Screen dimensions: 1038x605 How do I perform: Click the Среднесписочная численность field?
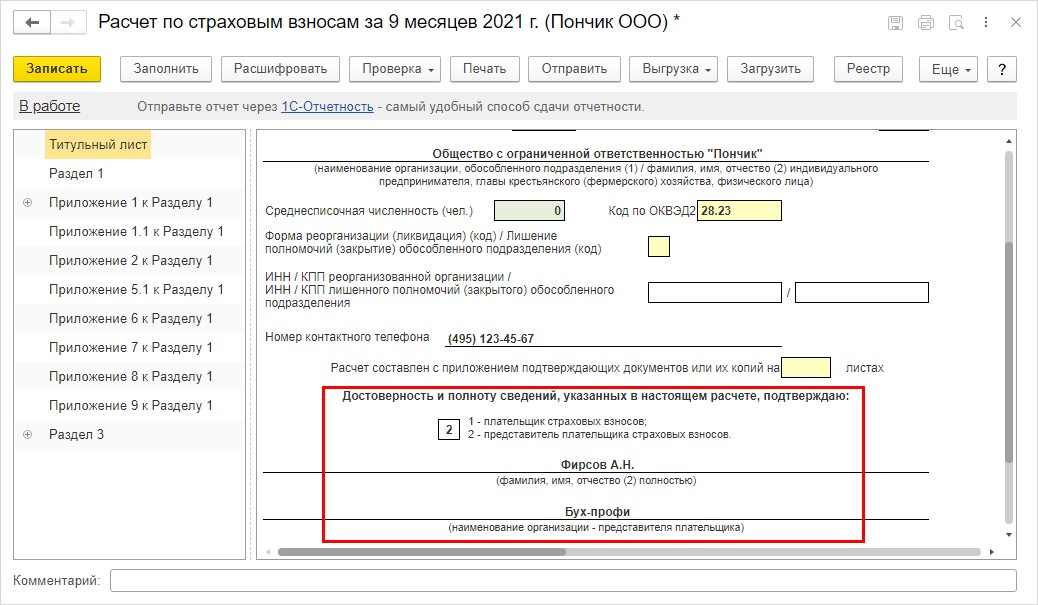[x=529, y=210]
